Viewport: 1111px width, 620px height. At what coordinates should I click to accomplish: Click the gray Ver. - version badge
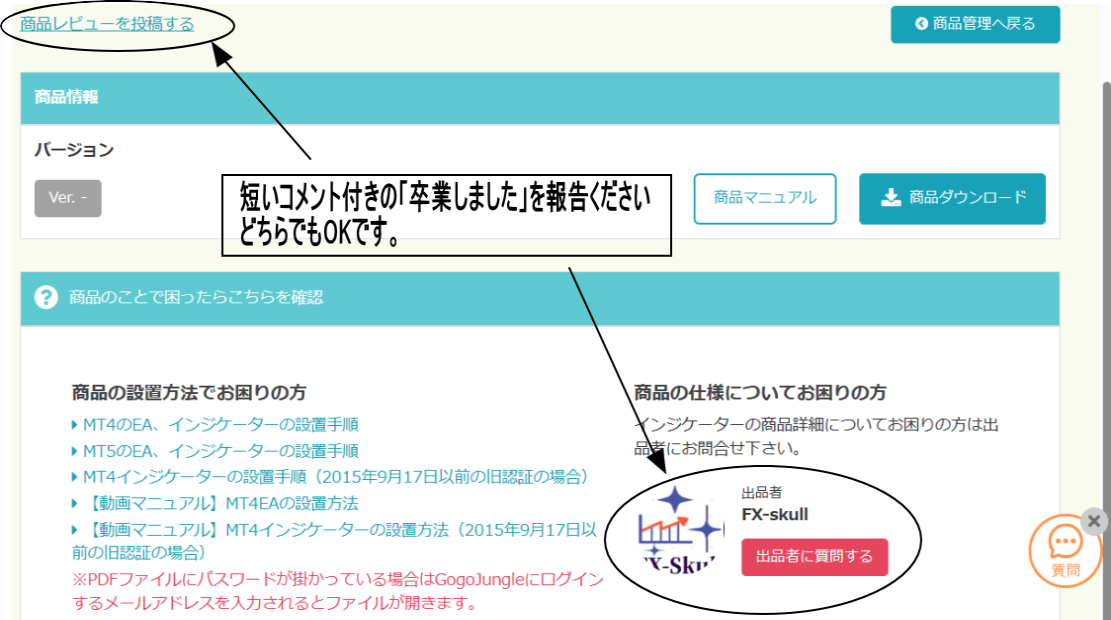68,198
